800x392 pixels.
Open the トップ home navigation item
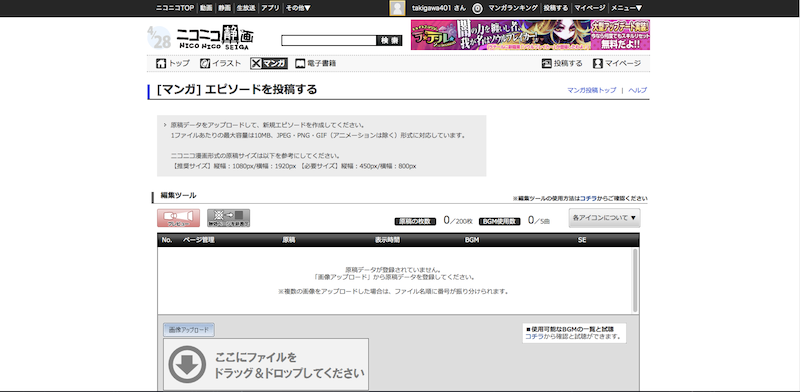pos(172,63)
